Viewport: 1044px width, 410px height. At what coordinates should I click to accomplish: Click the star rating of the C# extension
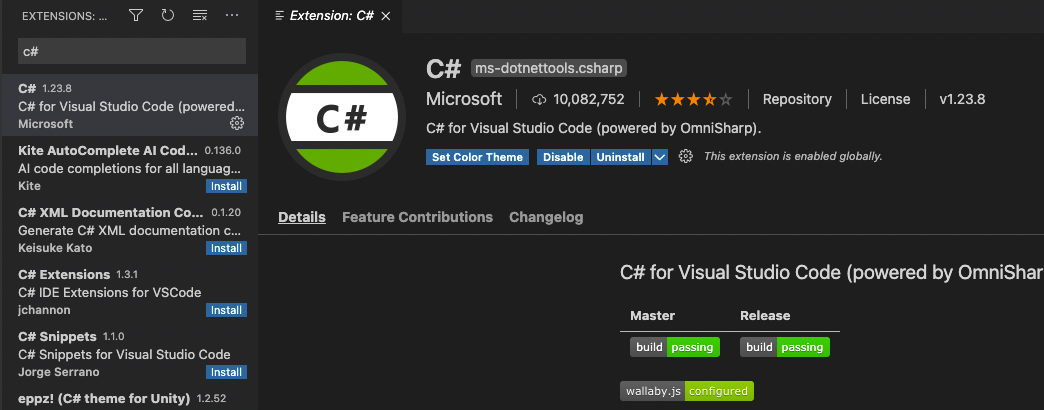(x=693, y=99)
